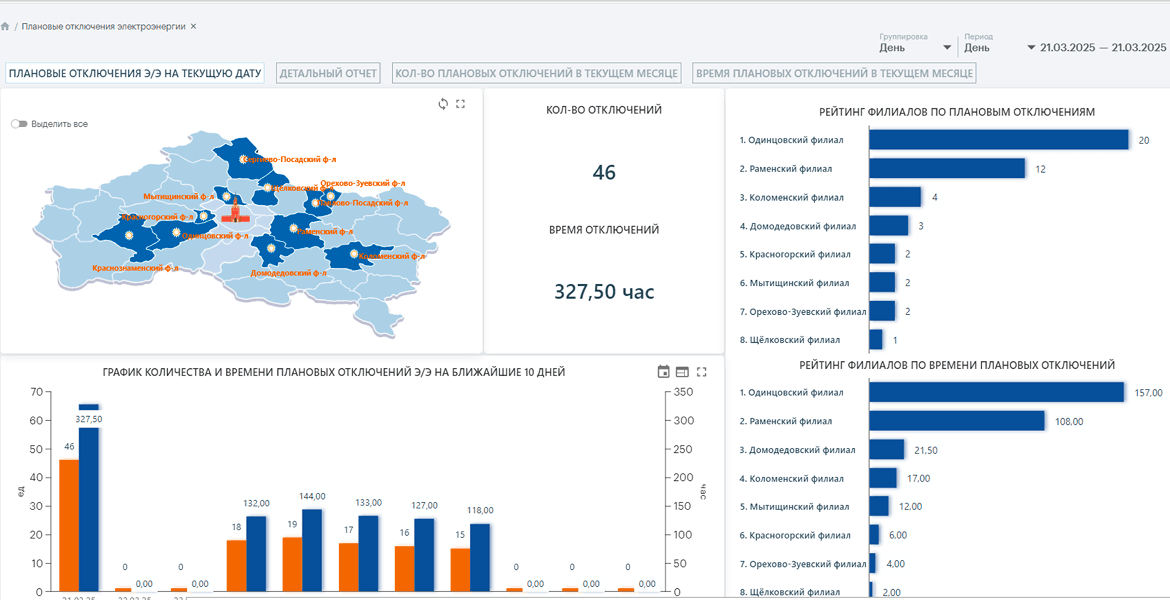This screenshot has width=1170, height=600.
Task: Click the Плановые отключения электроэнергии breadcrumb
Action: [x=104, y=26]
